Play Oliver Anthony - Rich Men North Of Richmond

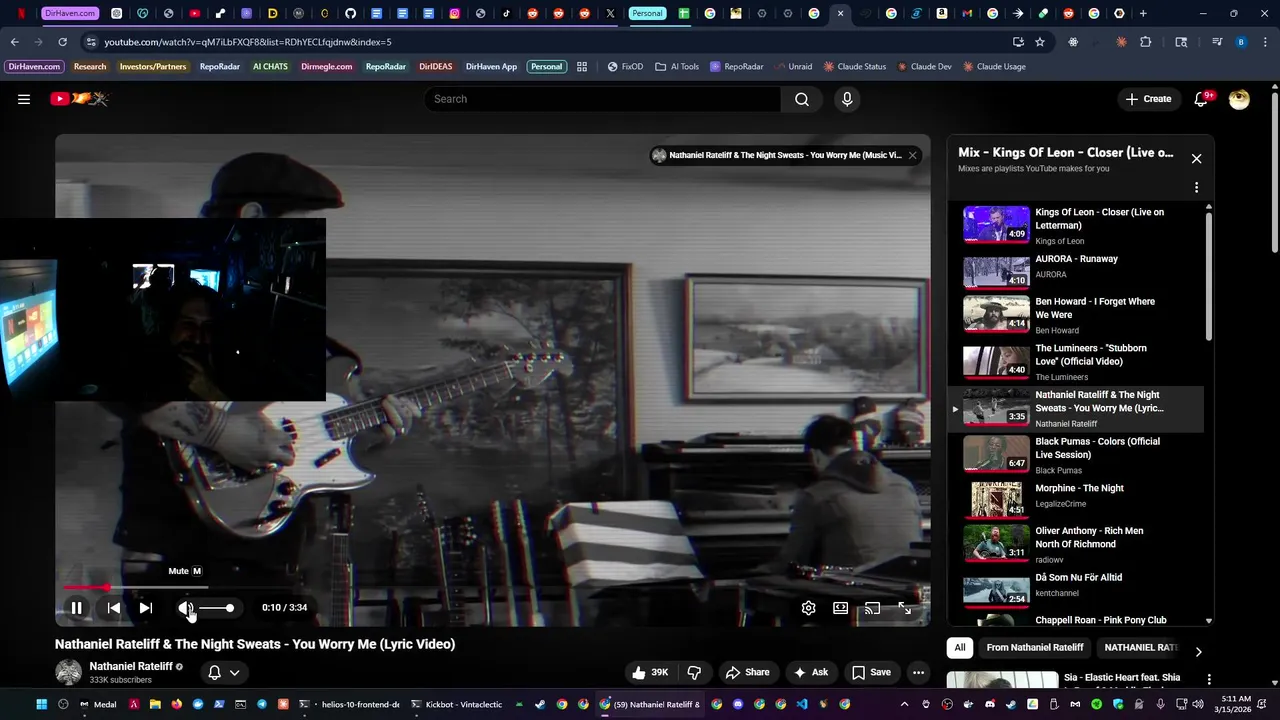click(1076, 544)
